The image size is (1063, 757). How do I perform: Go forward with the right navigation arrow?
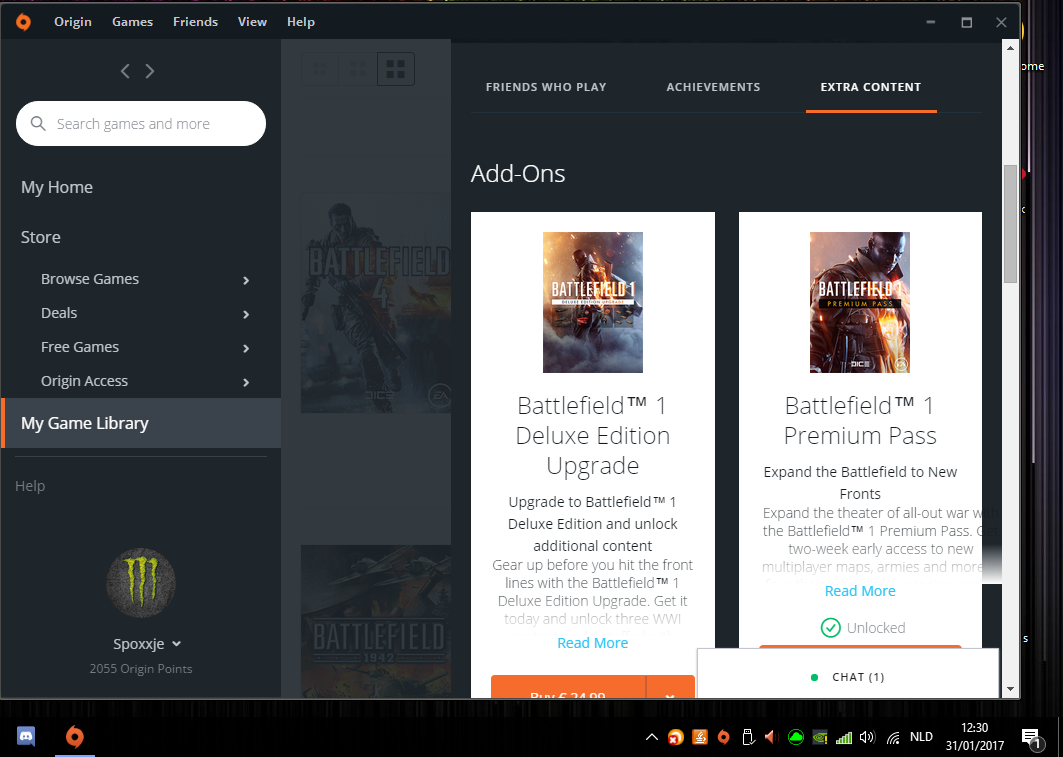pos(150,71)
